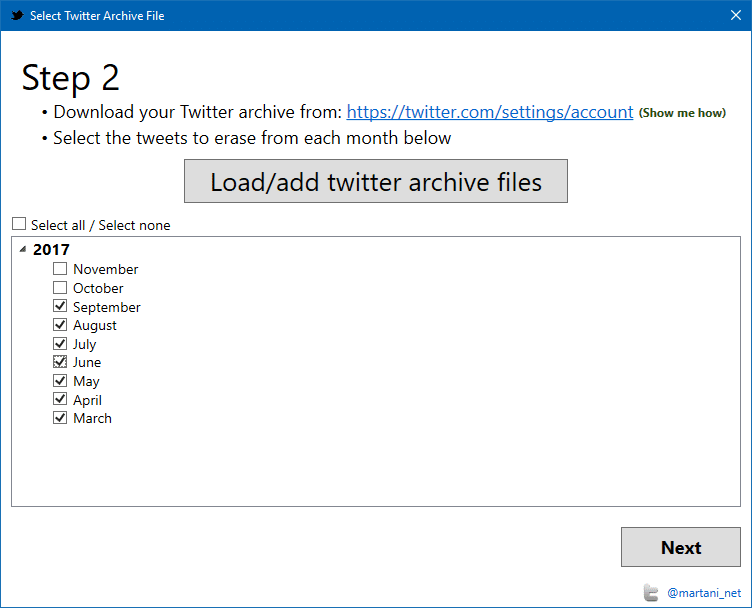Close the Select Twitter Archive File window

[736, 15]
